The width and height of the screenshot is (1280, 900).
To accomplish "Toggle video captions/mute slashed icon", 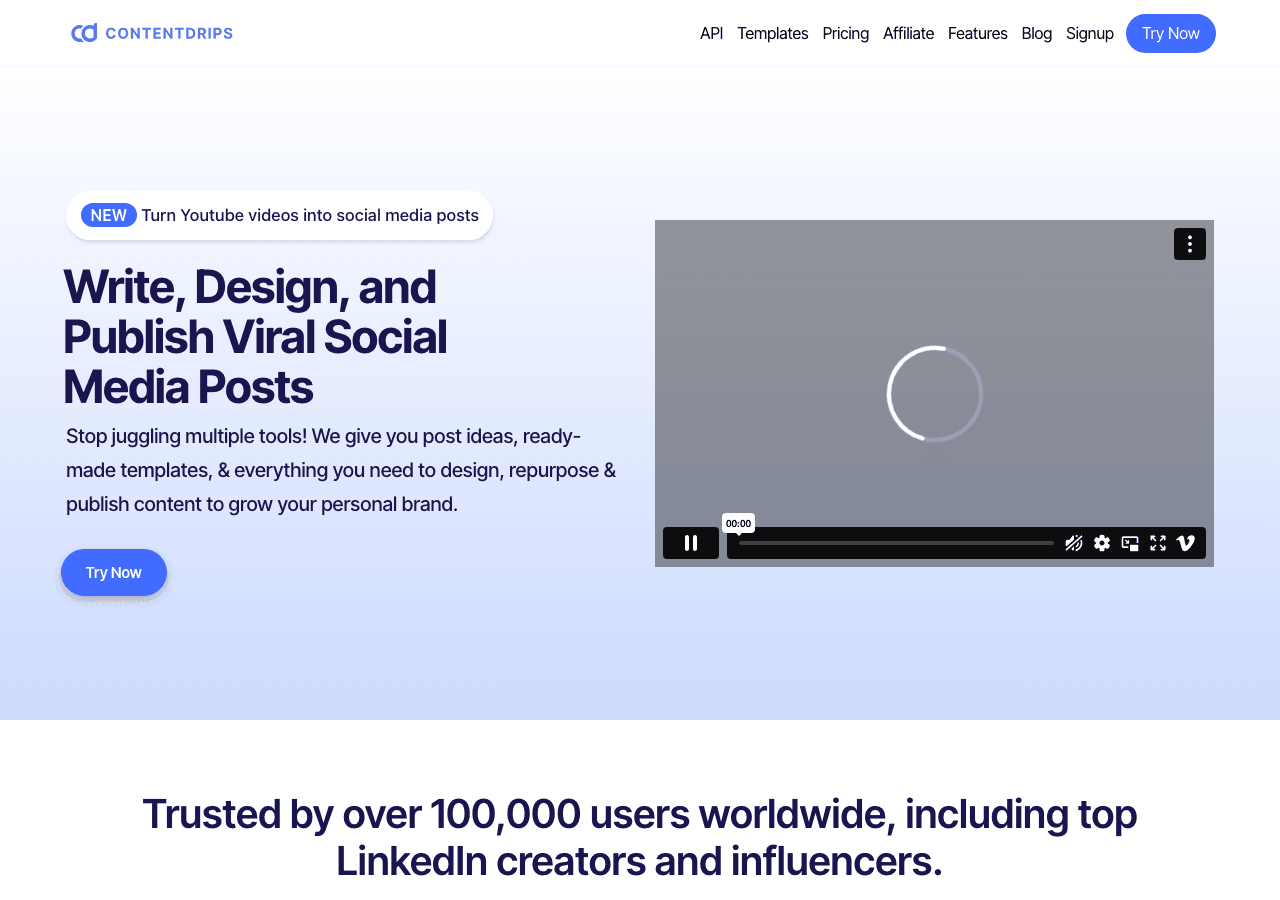I will coord(1073,543).
